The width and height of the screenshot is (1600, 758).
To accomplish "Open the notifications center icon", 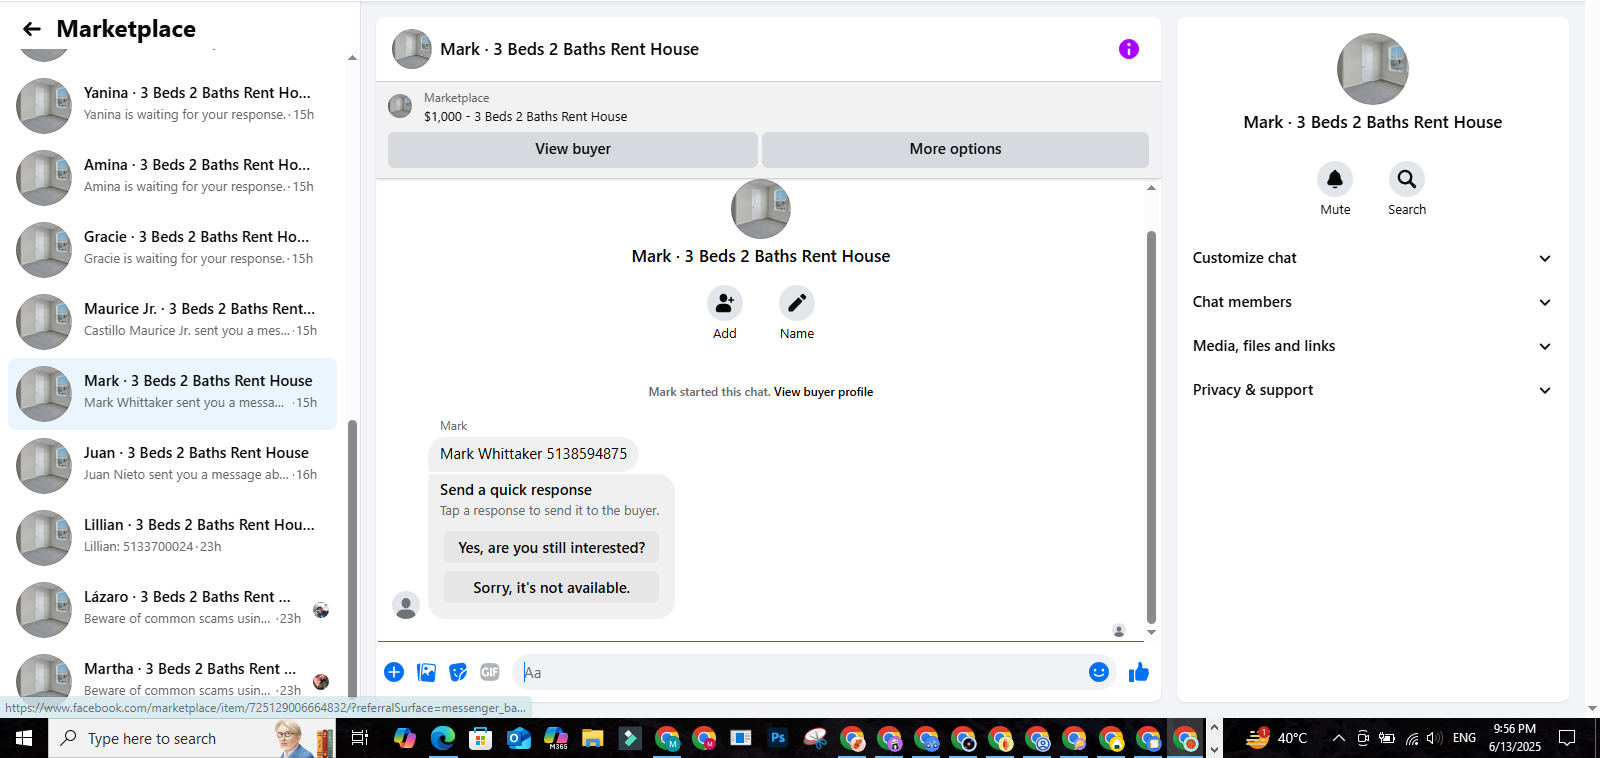I will click(x=1567, y=738).
